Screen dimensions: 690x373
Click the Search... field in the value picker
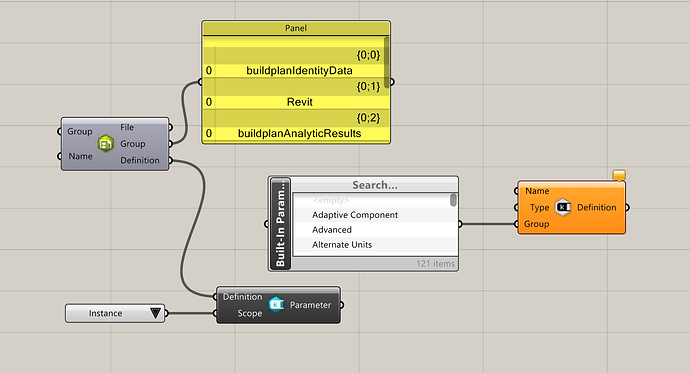tap(375, 185)
